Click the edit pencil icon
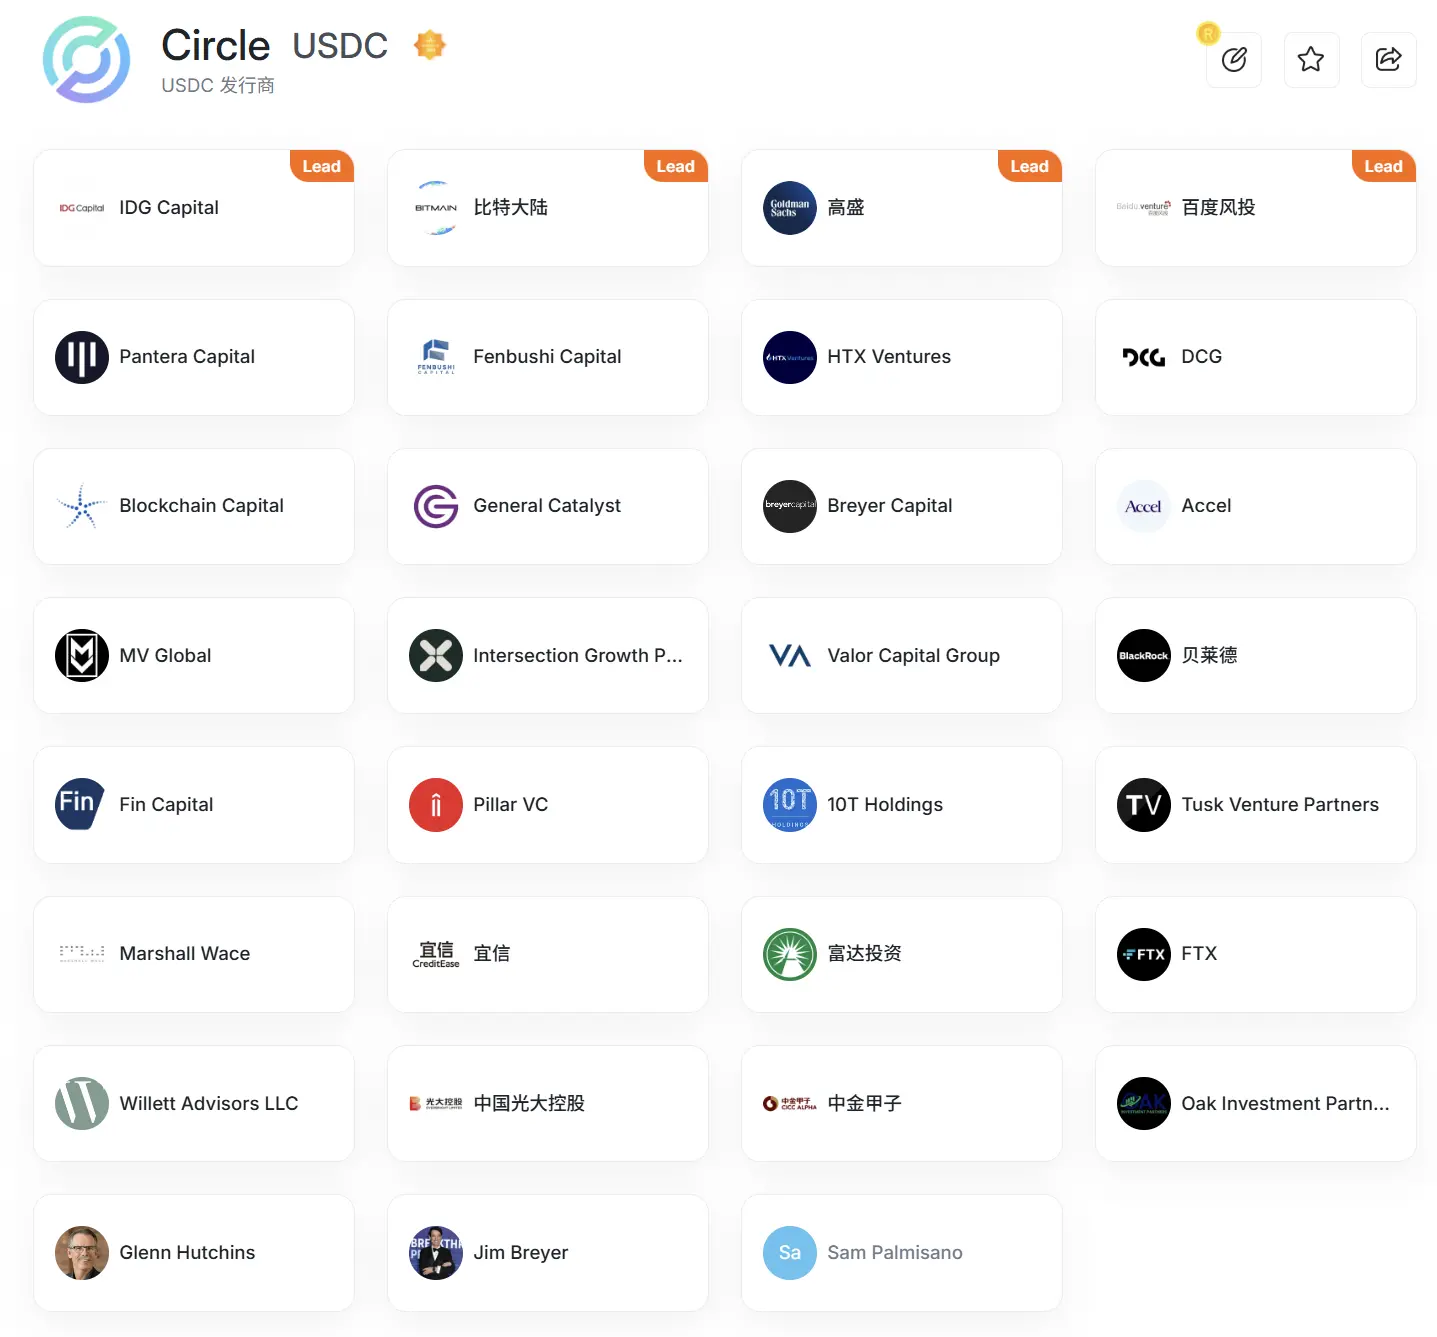 (x=1233, y=60)
